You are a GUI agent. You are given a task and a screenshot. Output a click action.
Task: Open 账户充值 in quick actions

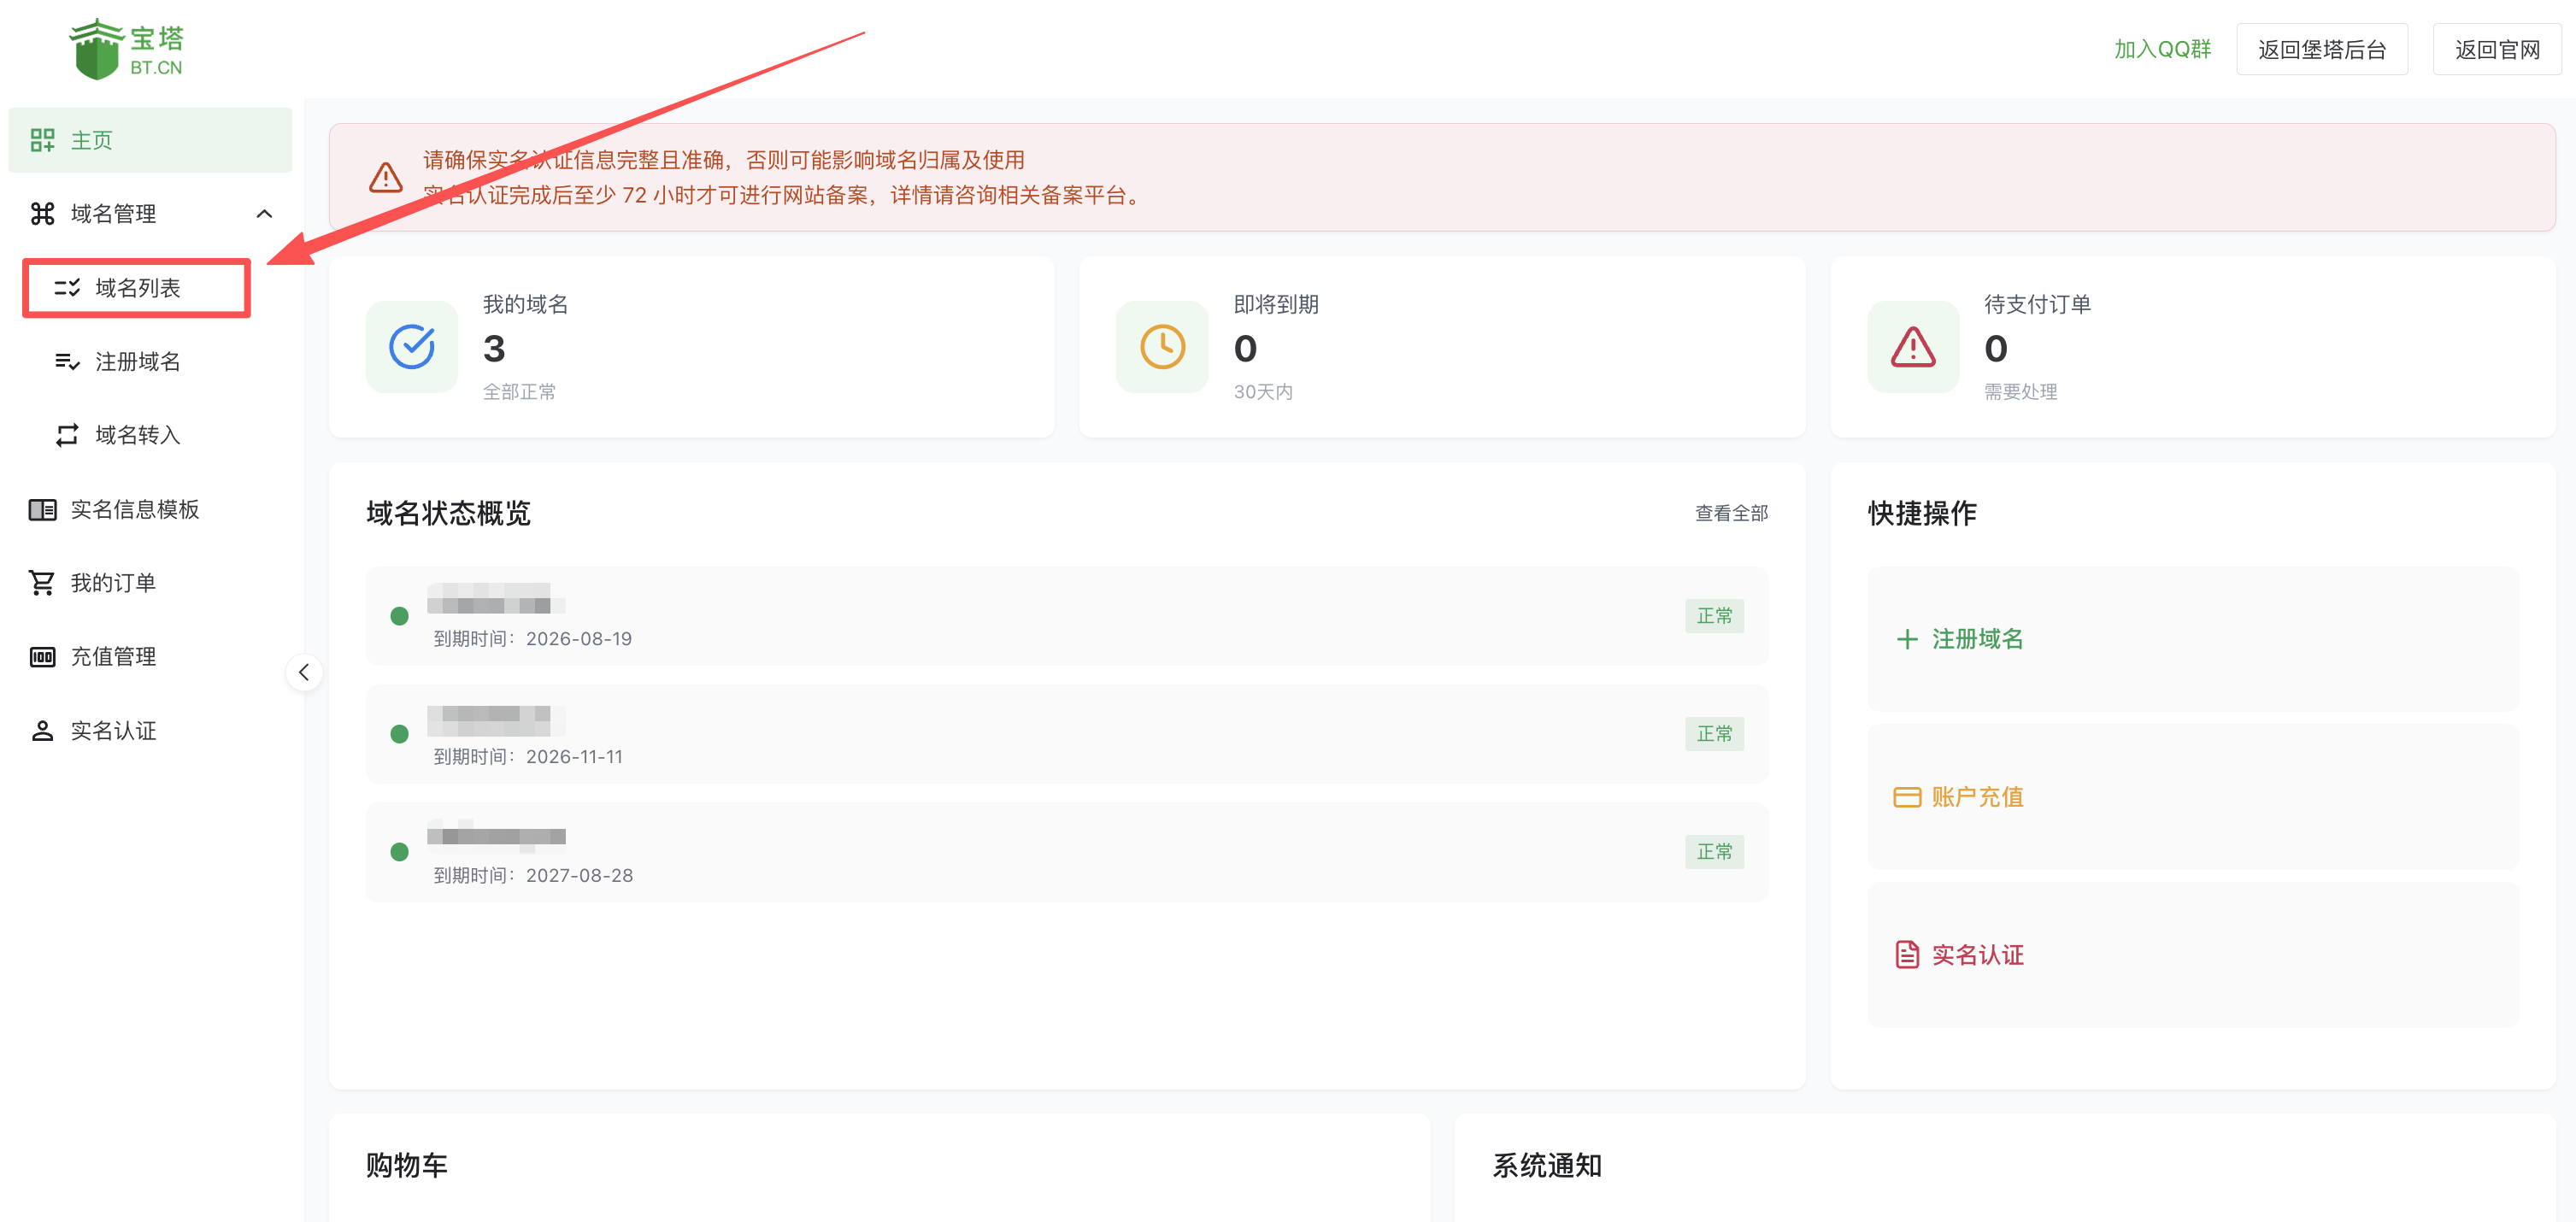1976,797
